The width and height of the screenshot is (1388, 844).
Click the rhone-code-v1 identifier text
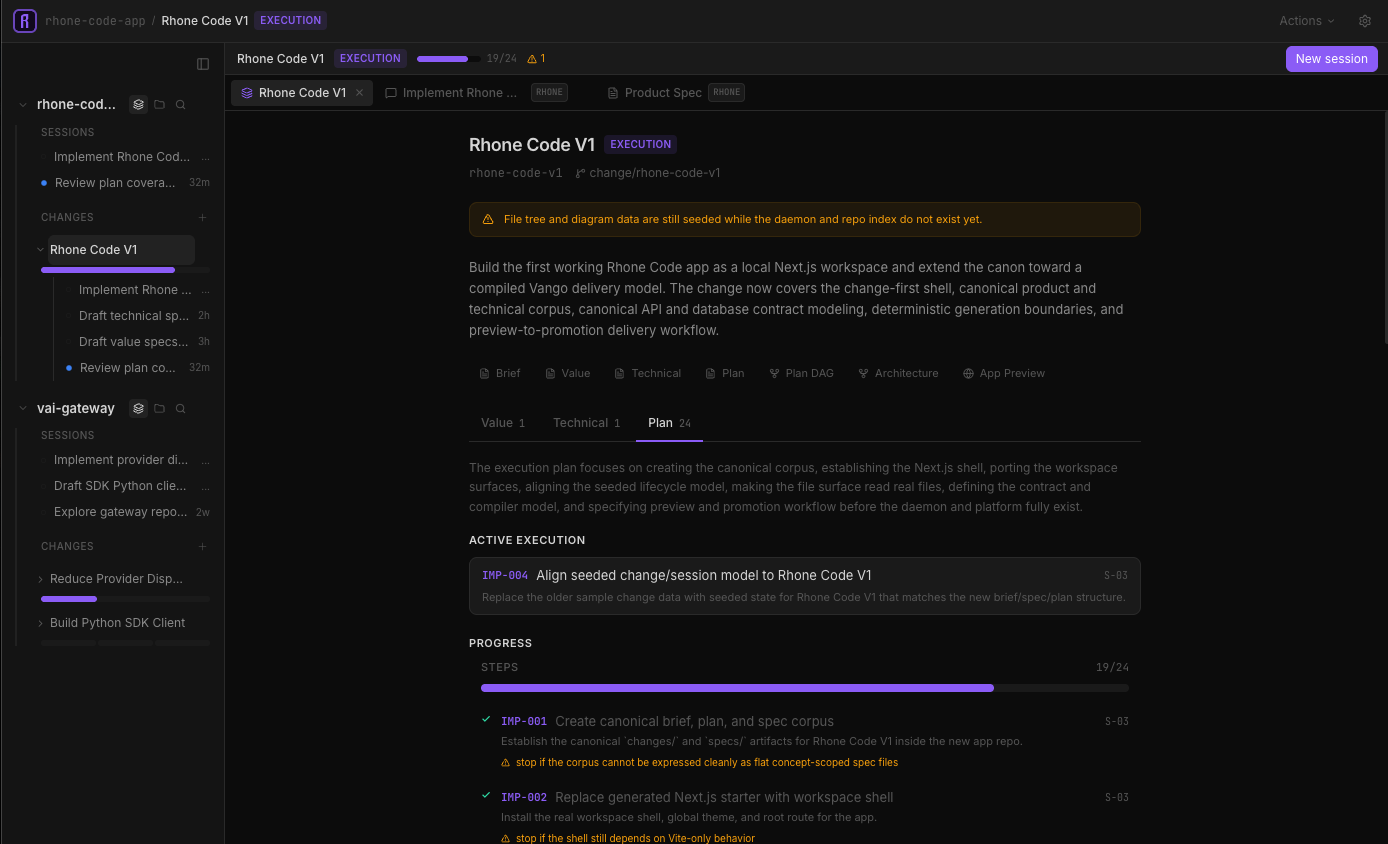[516, 173]
